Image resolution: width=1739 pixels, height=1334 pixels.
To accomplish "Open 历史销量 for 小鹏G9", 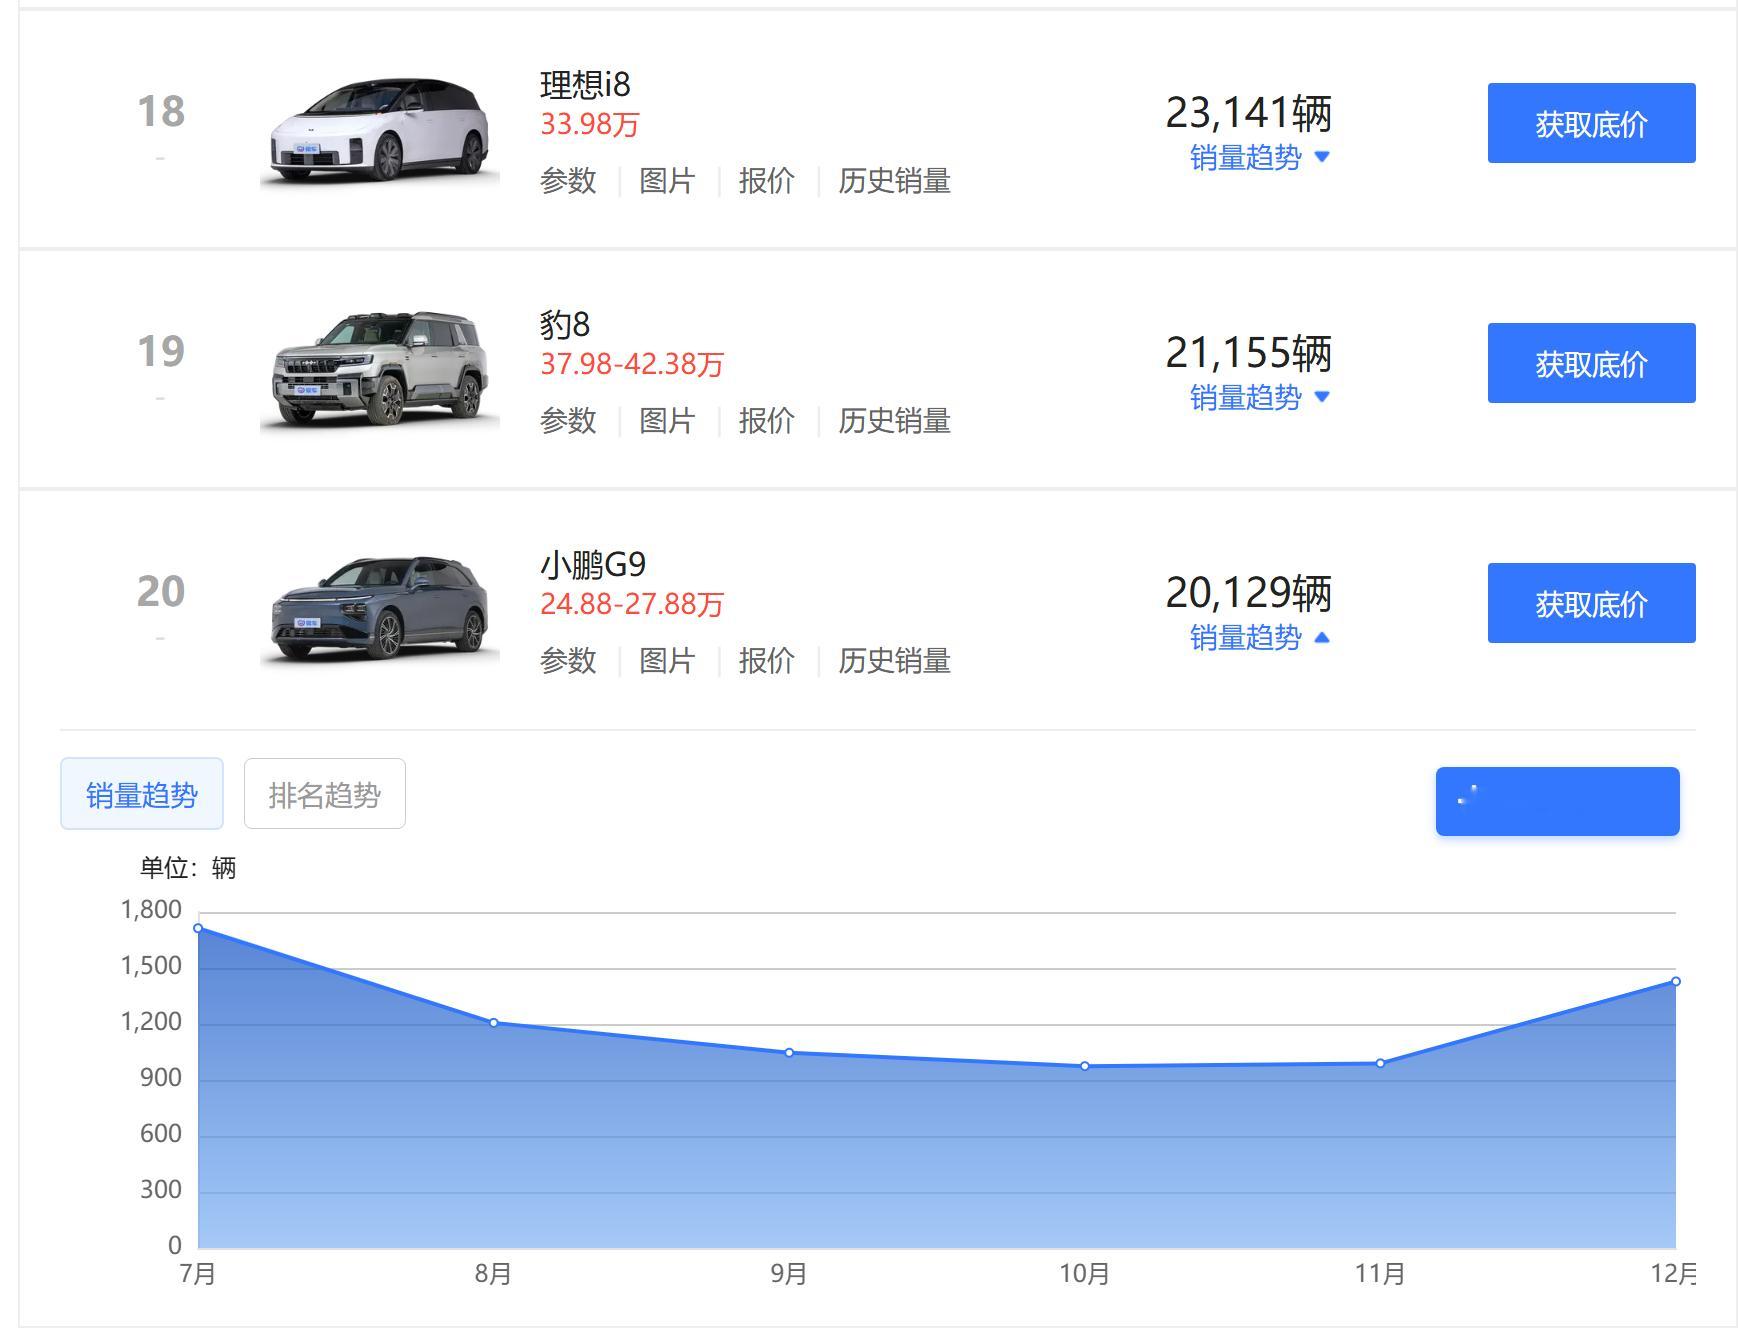I will click(894, 661).
